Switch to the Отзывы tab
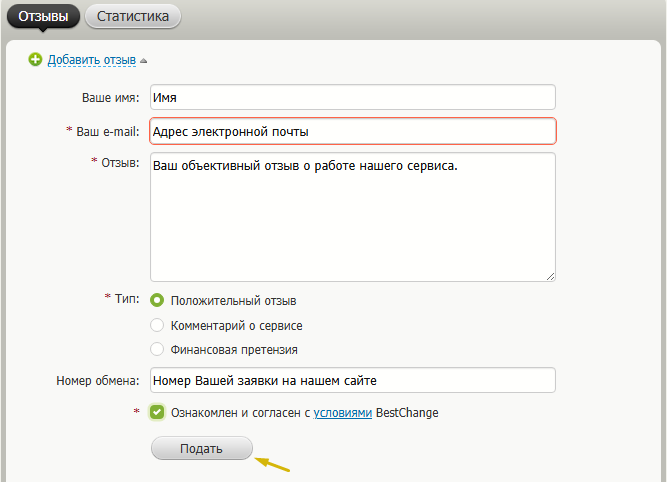The height and width of the screenshot is (482, 667). pos(42,16)
